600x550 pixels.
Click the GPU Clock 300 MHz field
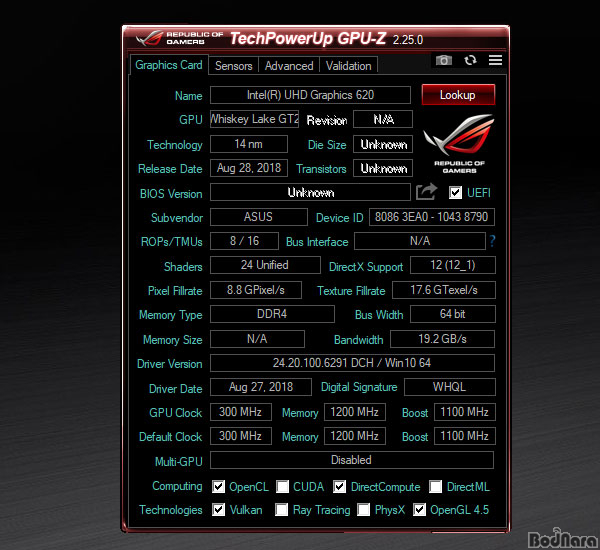click(x=241, y=412)
